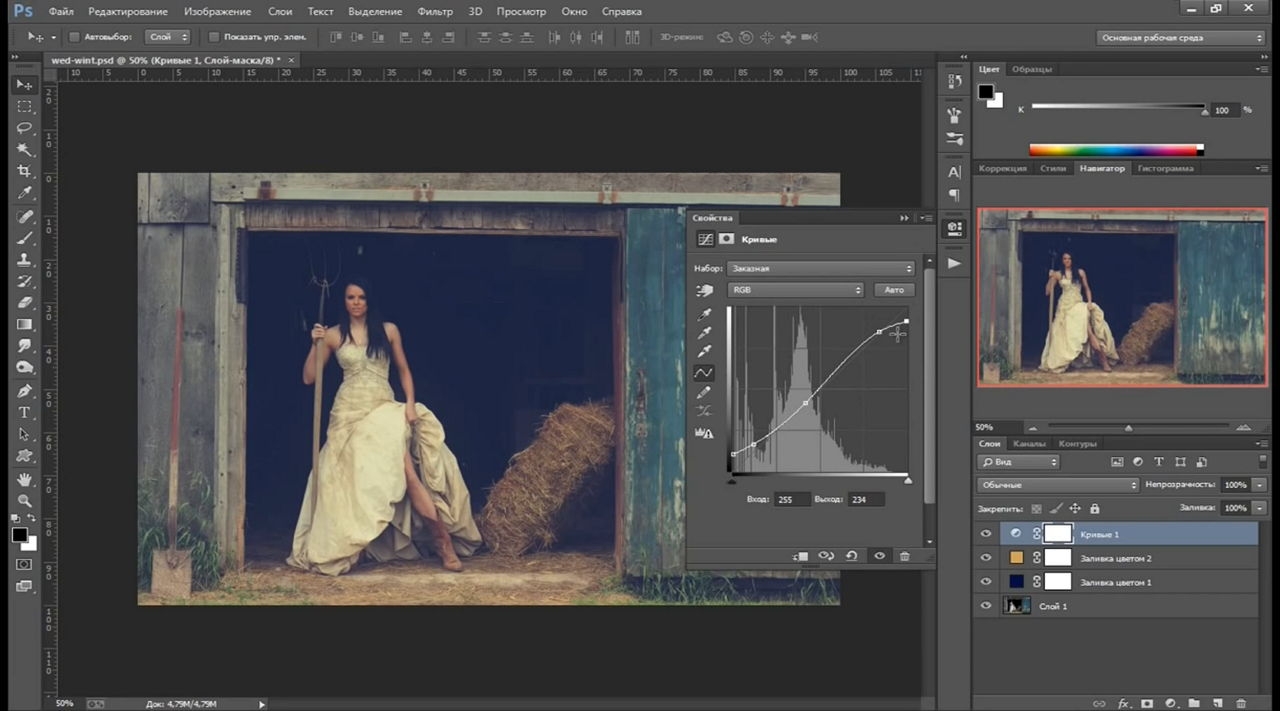Screen dimensions: 1280x711
Task: Toggle lock all padlock
Action: click(x=1095, y=508)
